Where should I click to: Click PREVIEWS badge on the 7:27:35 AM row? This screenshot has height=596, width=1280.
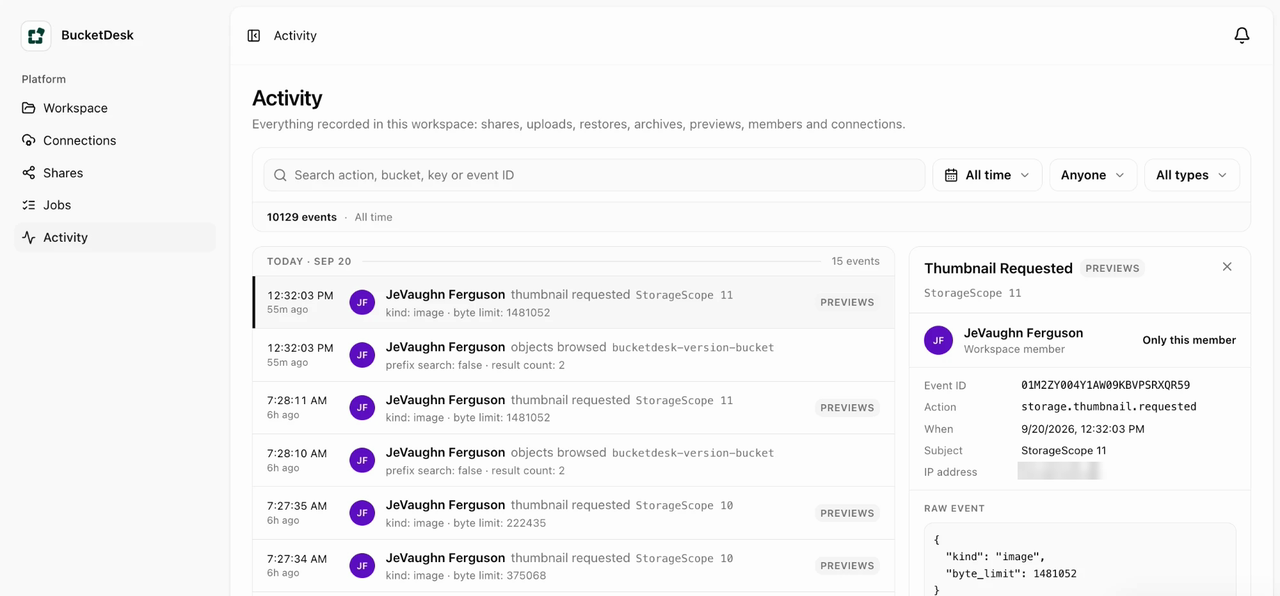(847, 513)
